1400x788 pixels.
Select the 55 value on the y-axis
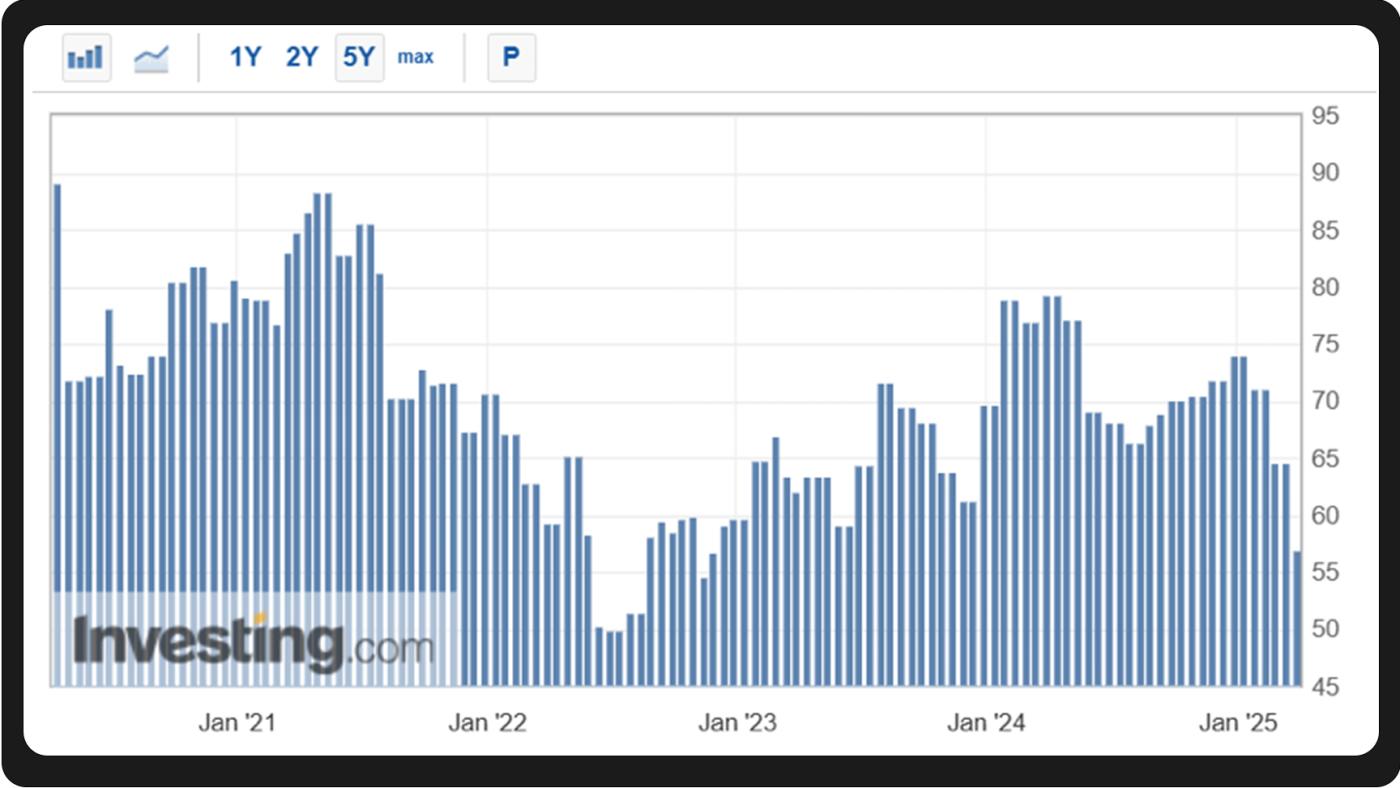[x=1325, y=573]
